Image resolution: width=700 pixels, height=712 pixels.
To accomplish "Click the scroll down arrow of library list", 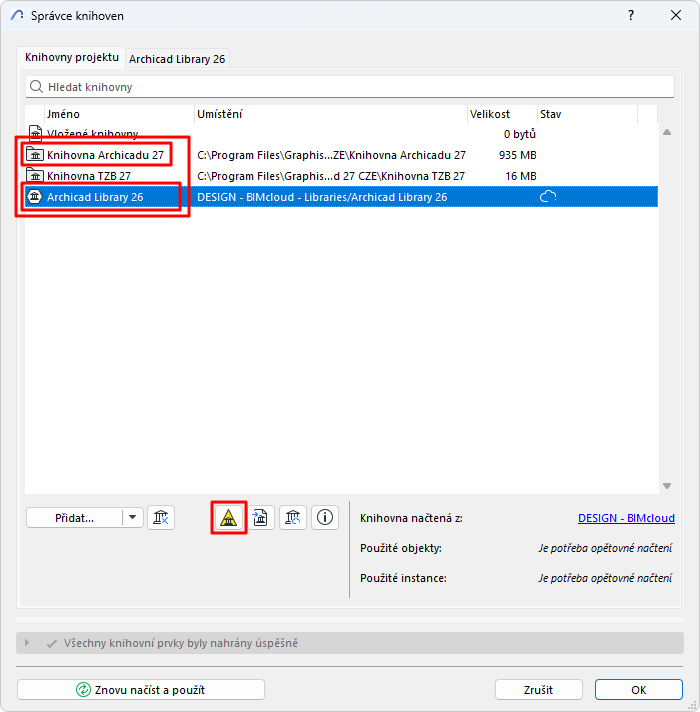I will (x=667, y=486).
